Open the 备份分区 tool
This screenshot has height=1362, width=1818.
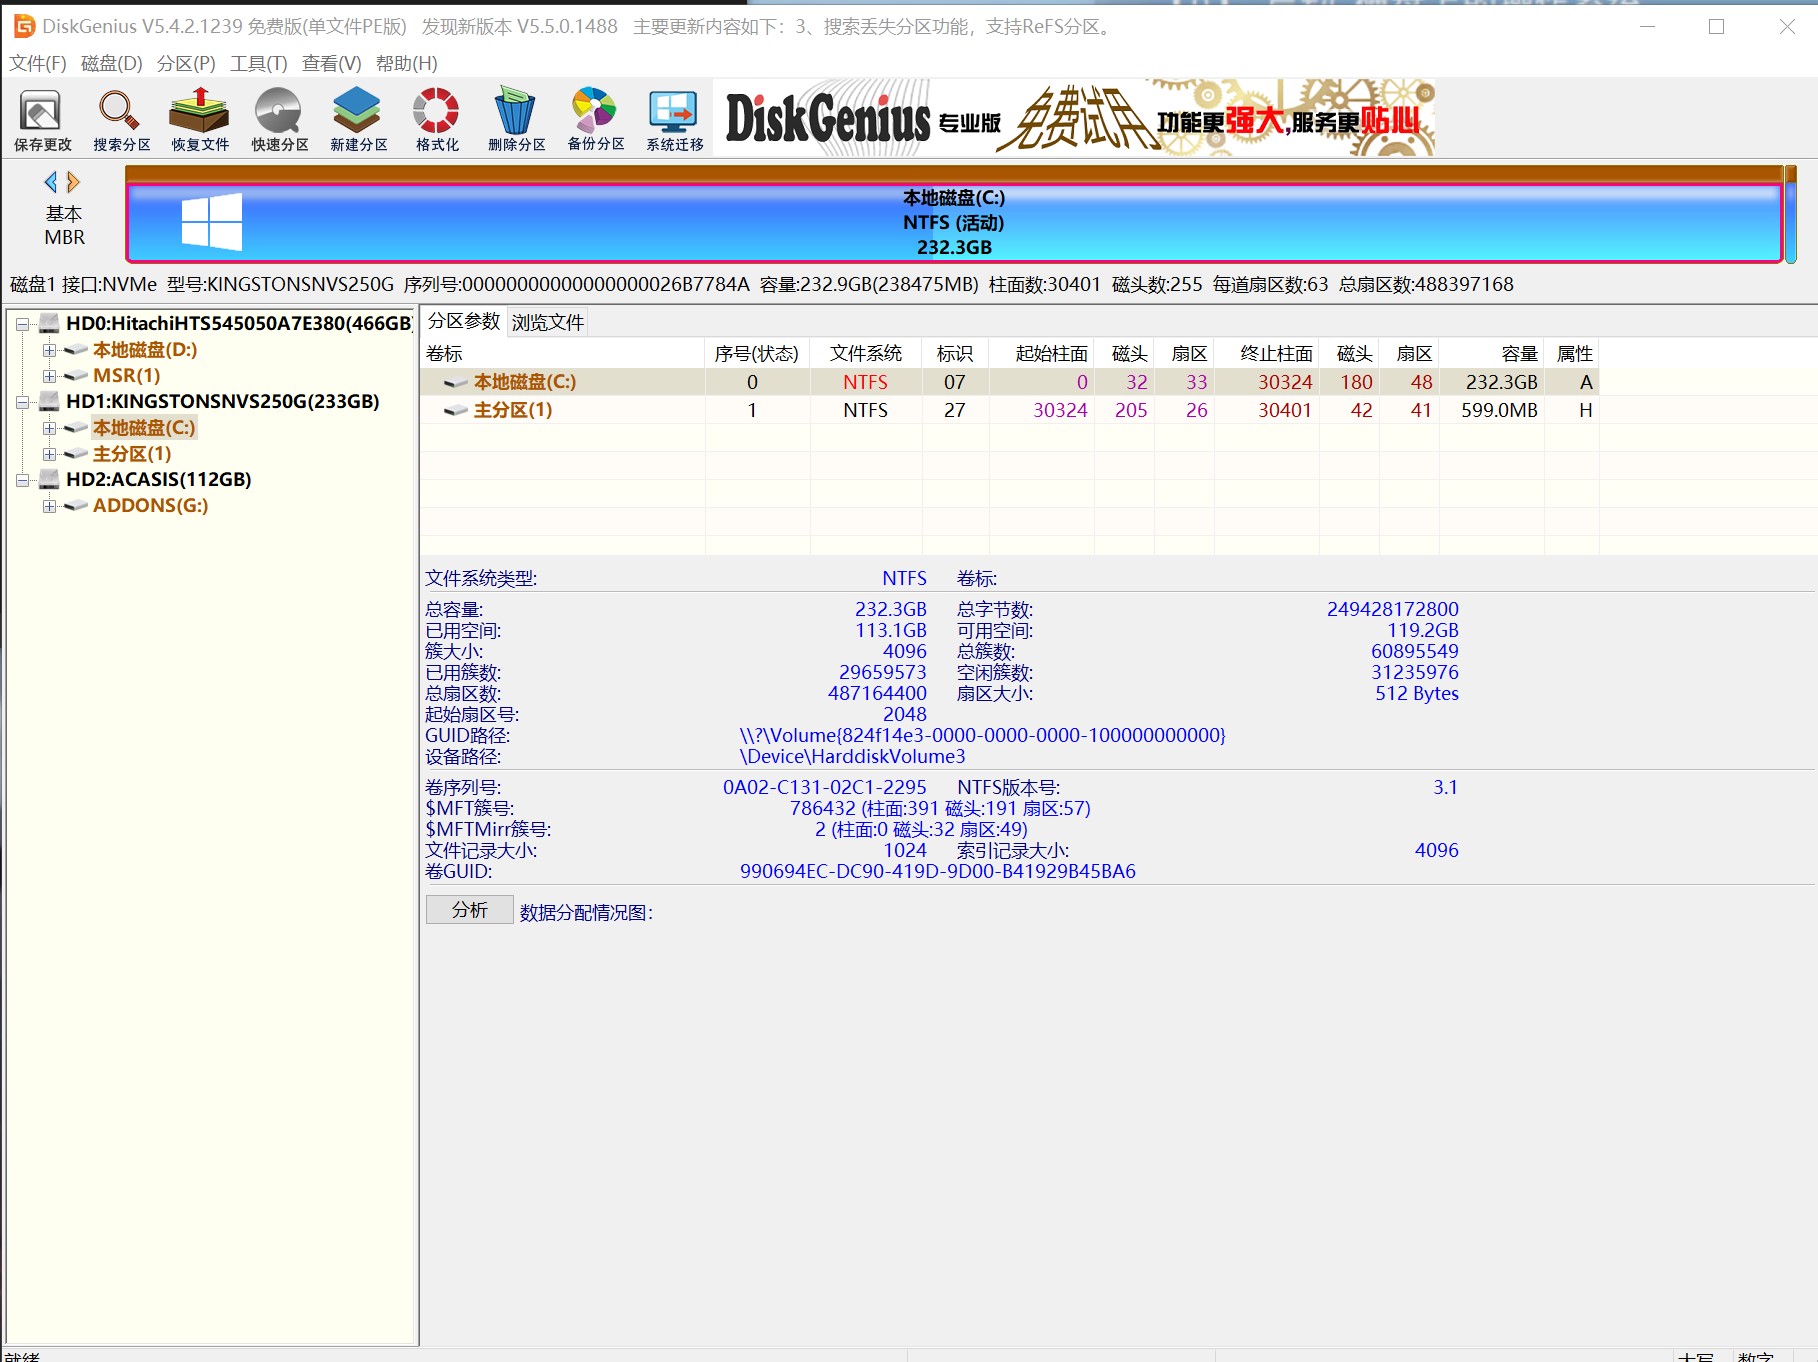point(595,119)
